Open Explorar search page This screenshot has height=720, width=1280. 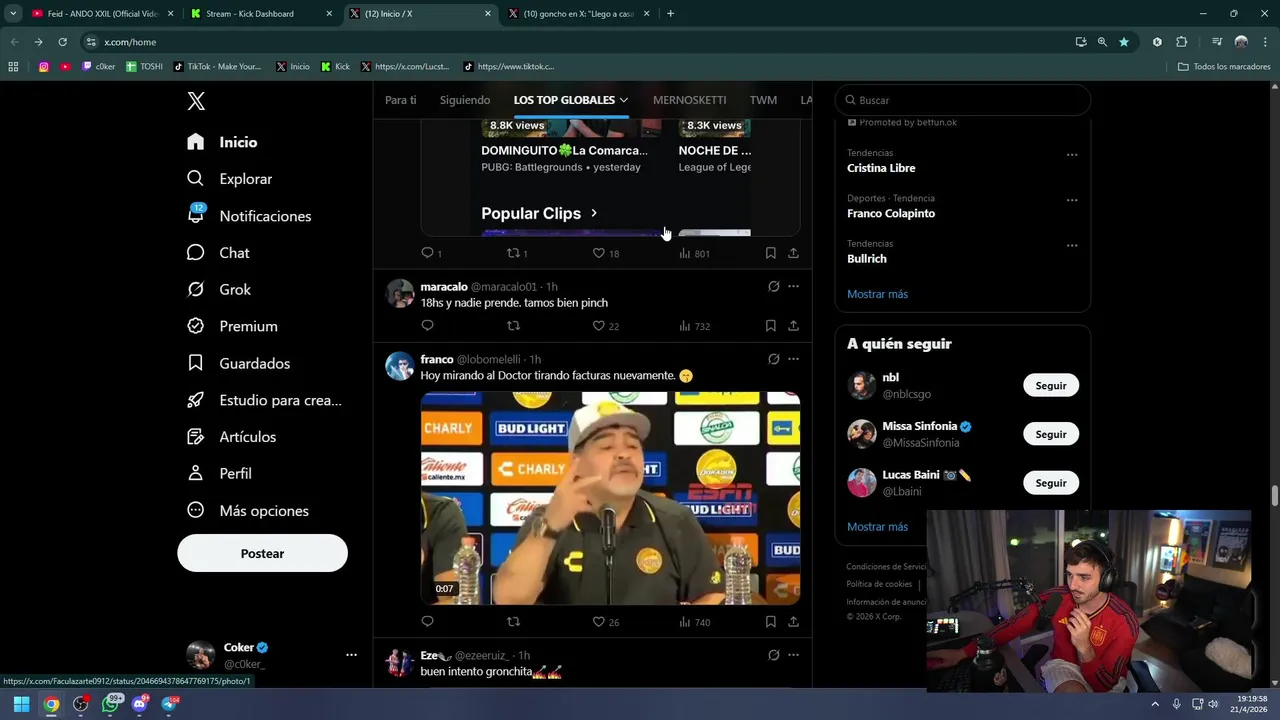(x=229, y=179)
